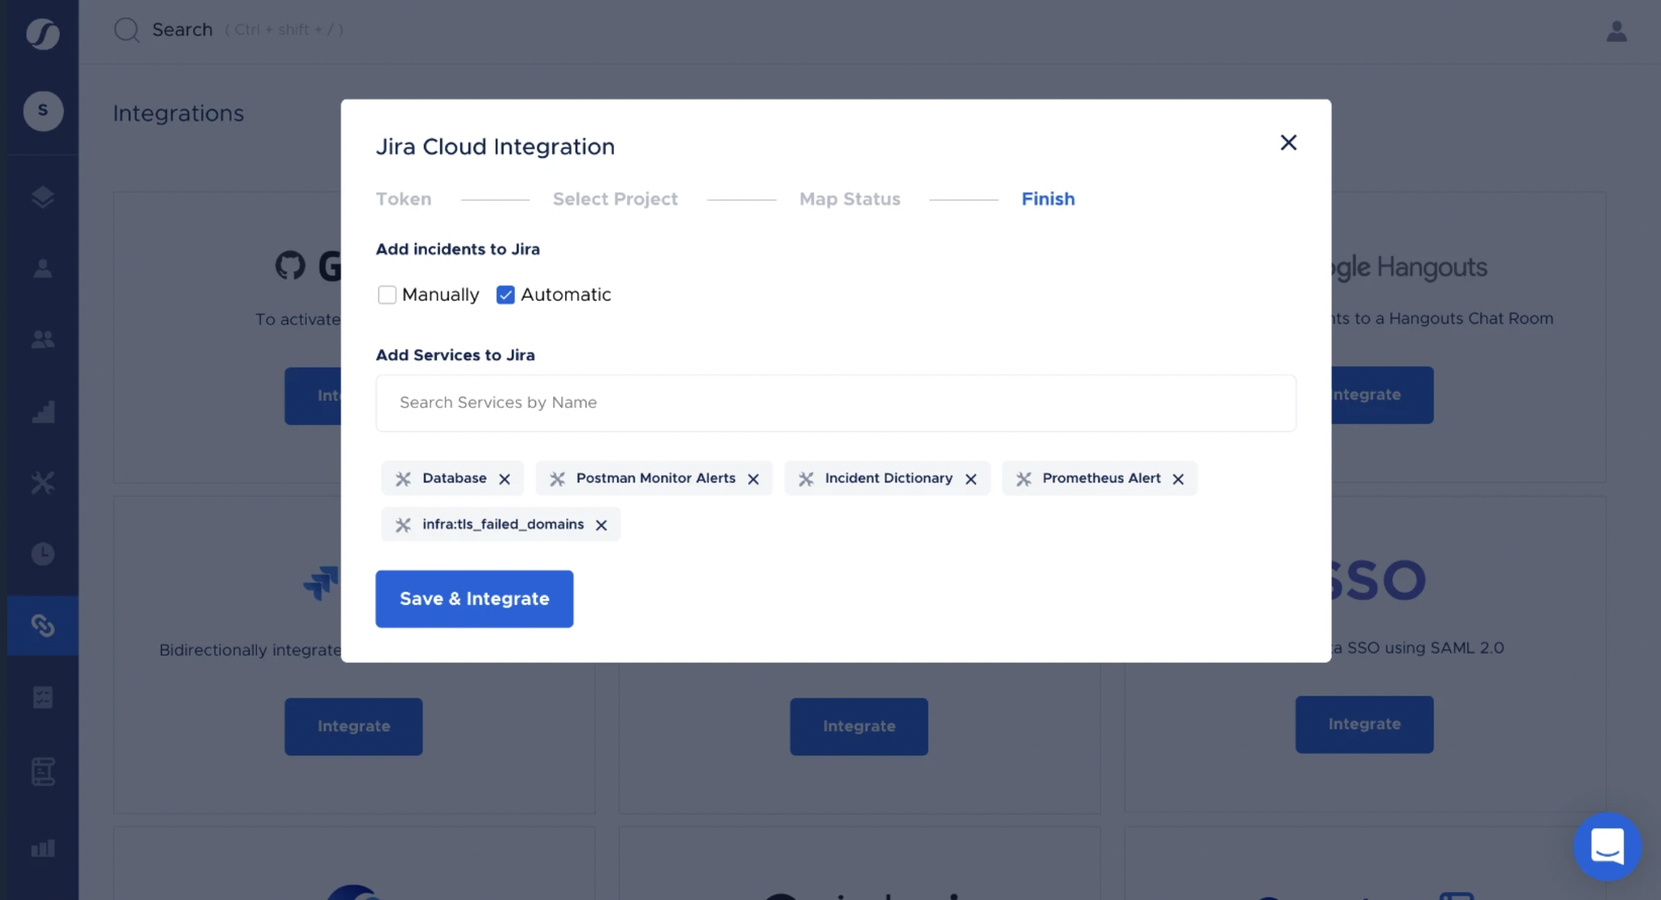1661x900 pixels.
Task: Check the Manually checkbox
Action: [x=387, y=295]
